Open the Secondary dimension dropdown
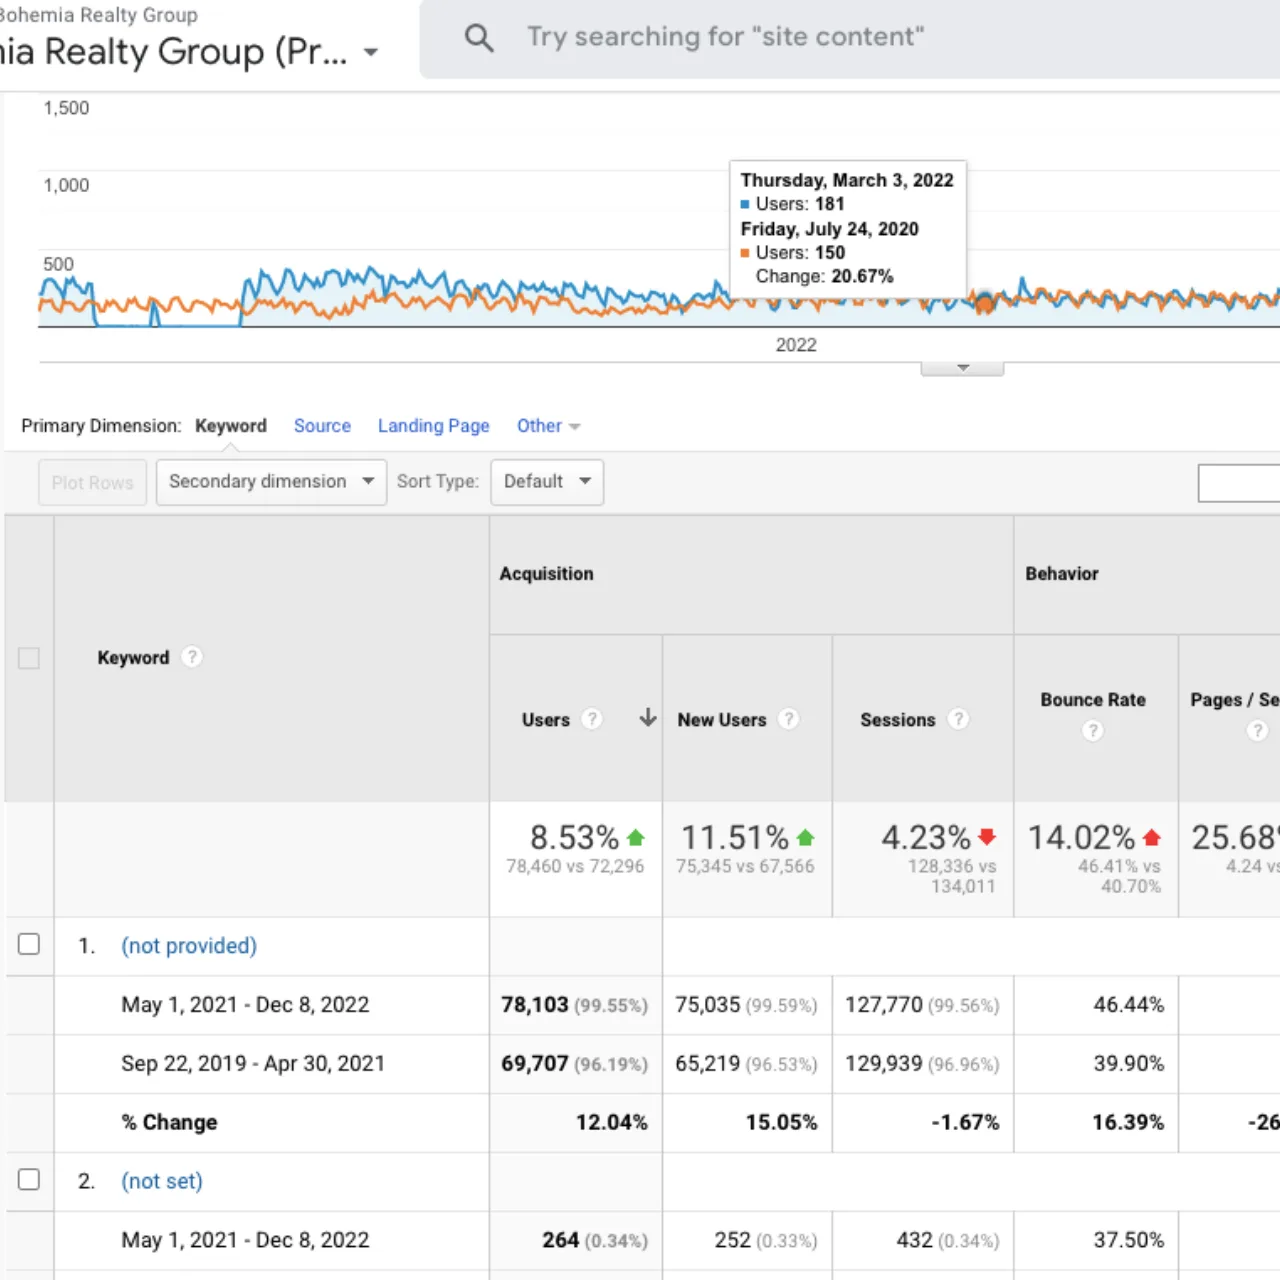Screen dimensions: 1280x1280 (x=271, y=482)
